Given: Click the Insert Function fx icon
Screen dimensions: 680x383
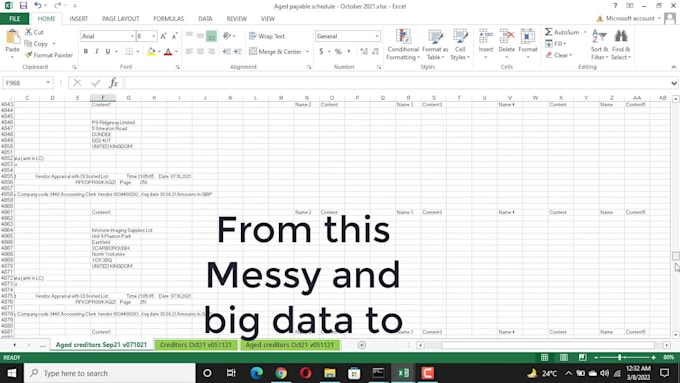Looking at the screenshot, I should (x=114, y=83).
